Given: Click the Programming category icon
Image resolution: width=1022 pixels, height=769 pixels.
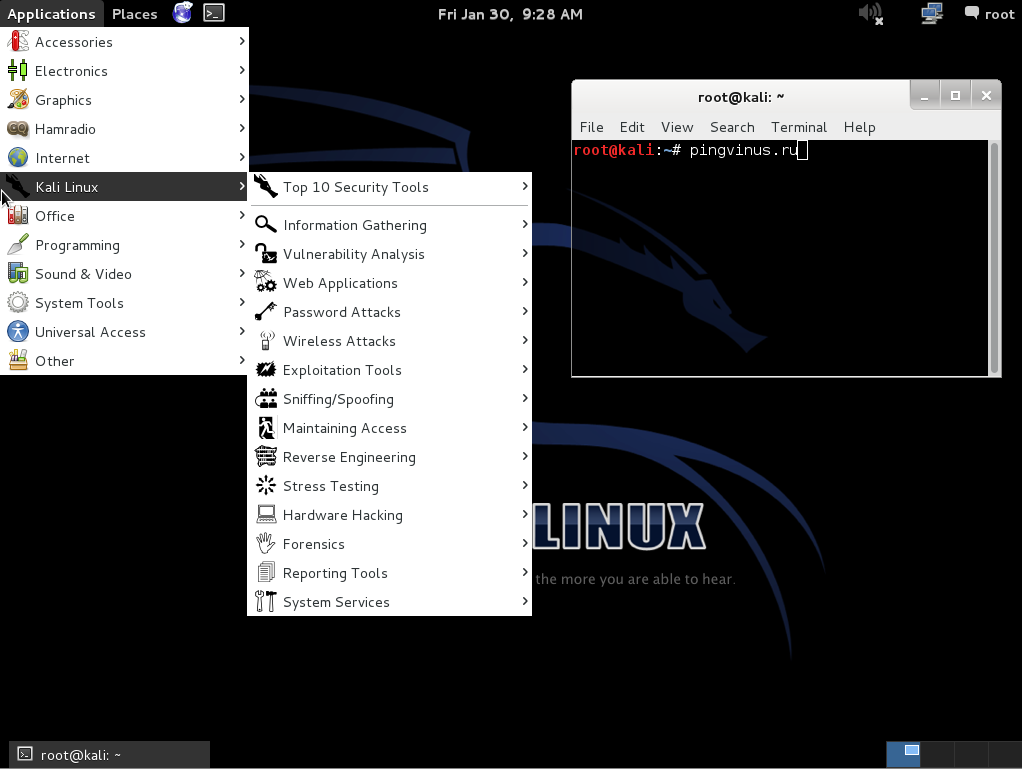Looking at the screenshot, I should tap(18, 244).
